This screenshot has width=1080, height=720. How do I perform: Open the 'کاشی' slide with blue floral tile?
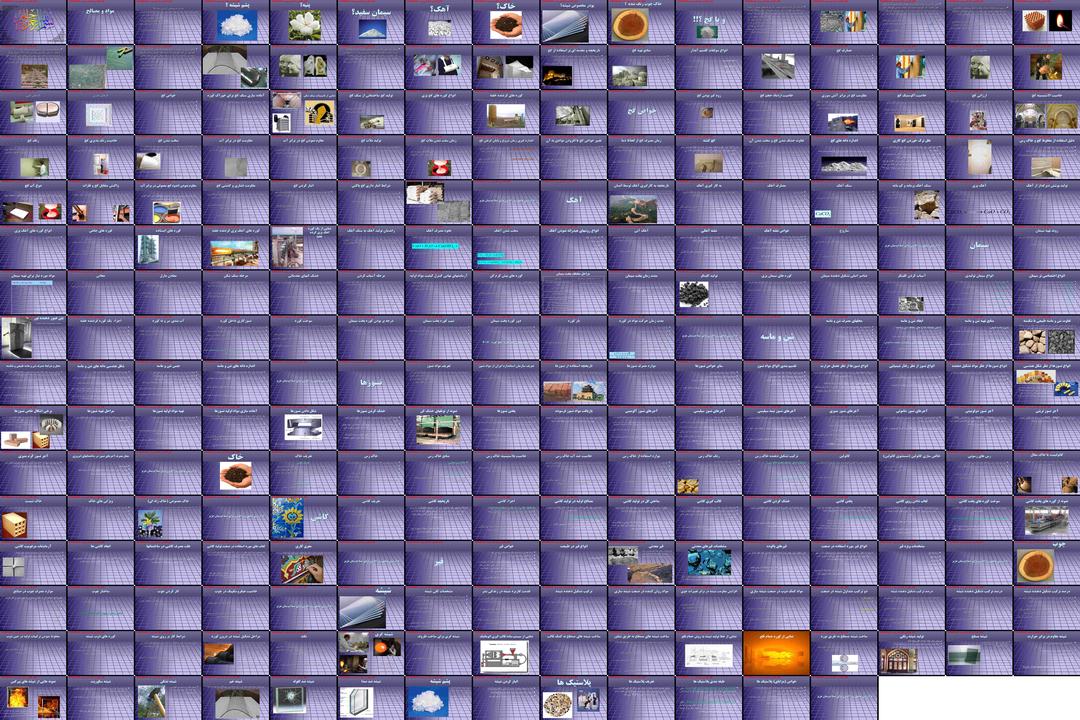(303, 517)
